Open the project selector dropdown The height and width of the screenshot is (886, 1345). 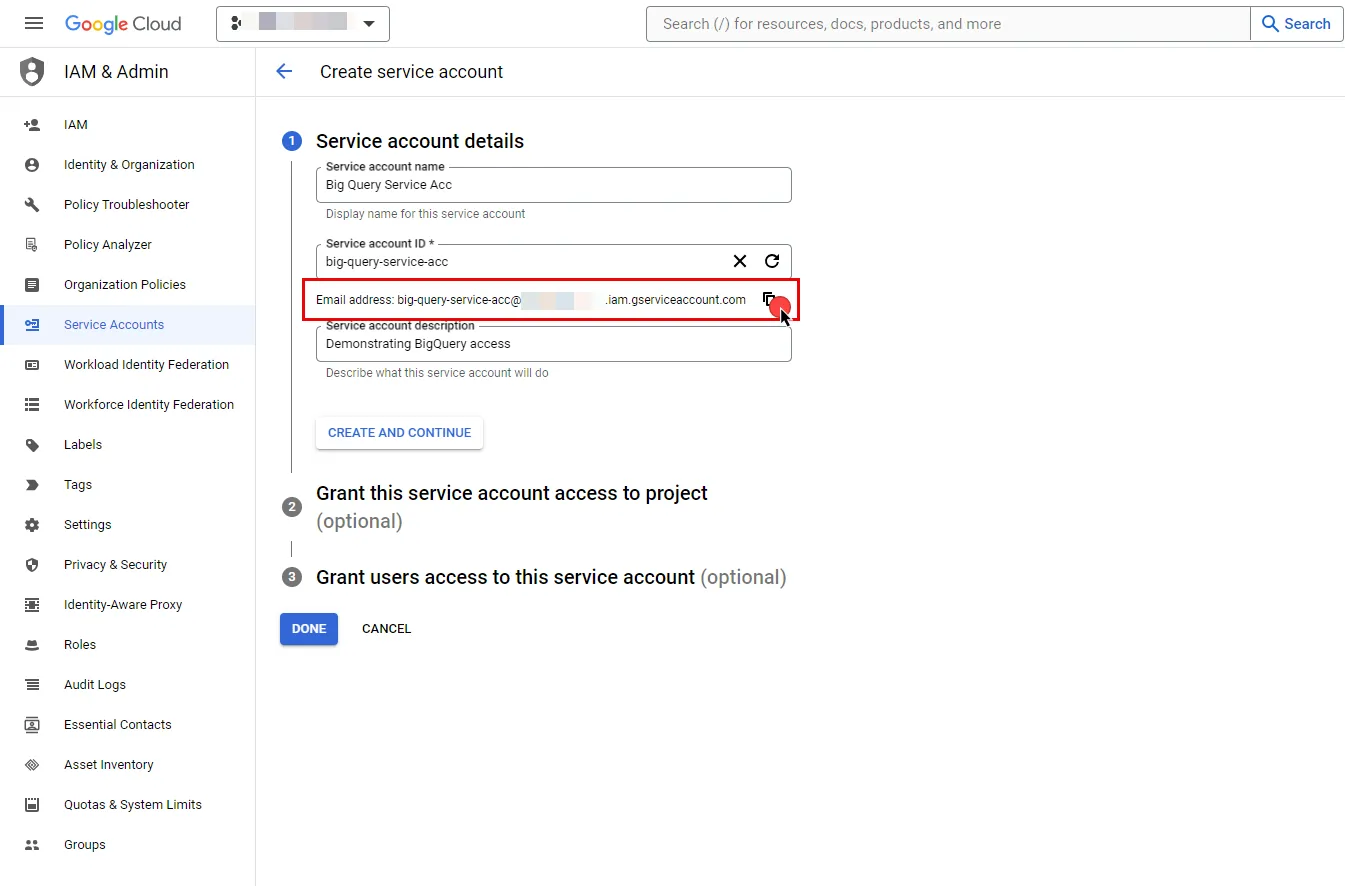point(370,23)
